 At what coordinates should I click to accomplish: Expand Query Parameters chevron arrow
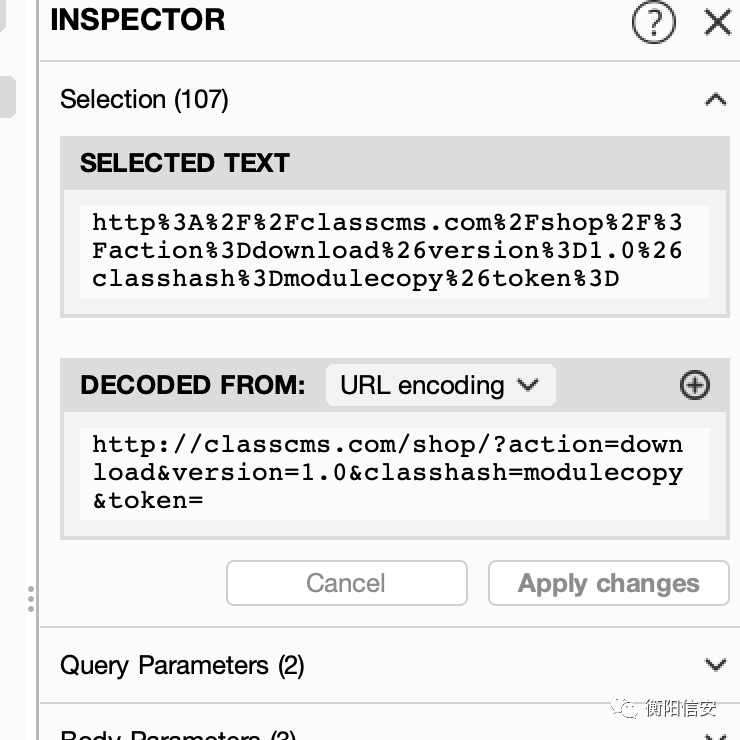point(715,665)
